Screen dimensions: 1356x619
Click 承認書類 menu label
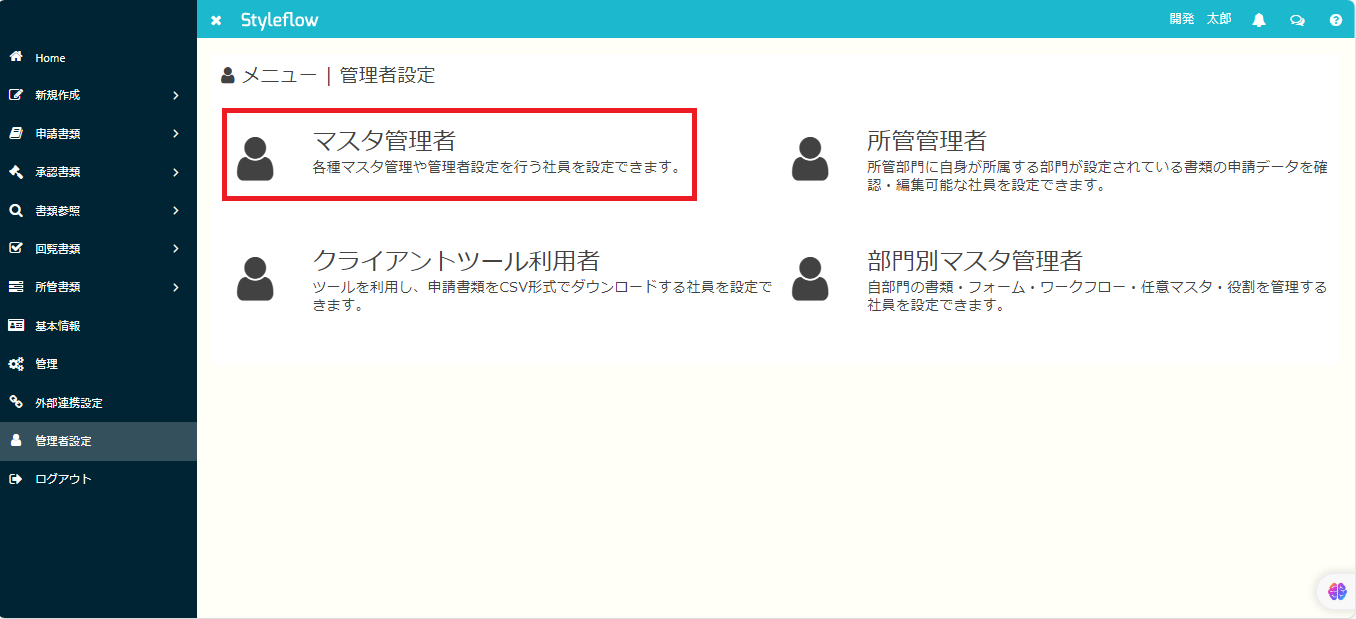58,172
